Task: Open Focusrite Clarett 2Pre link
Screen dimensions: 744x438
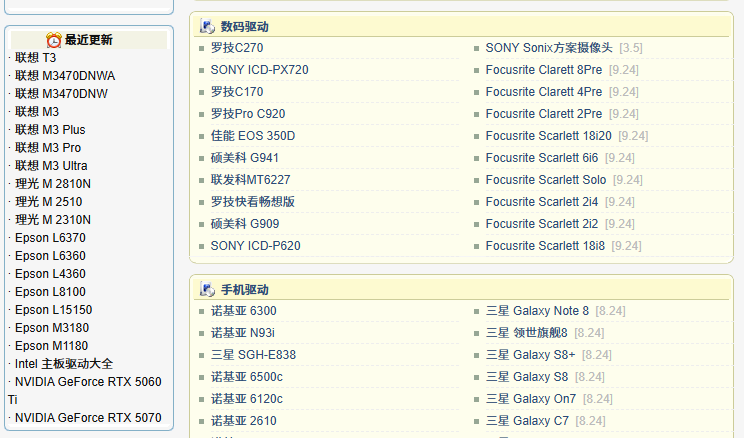Action: click(544, 114)
